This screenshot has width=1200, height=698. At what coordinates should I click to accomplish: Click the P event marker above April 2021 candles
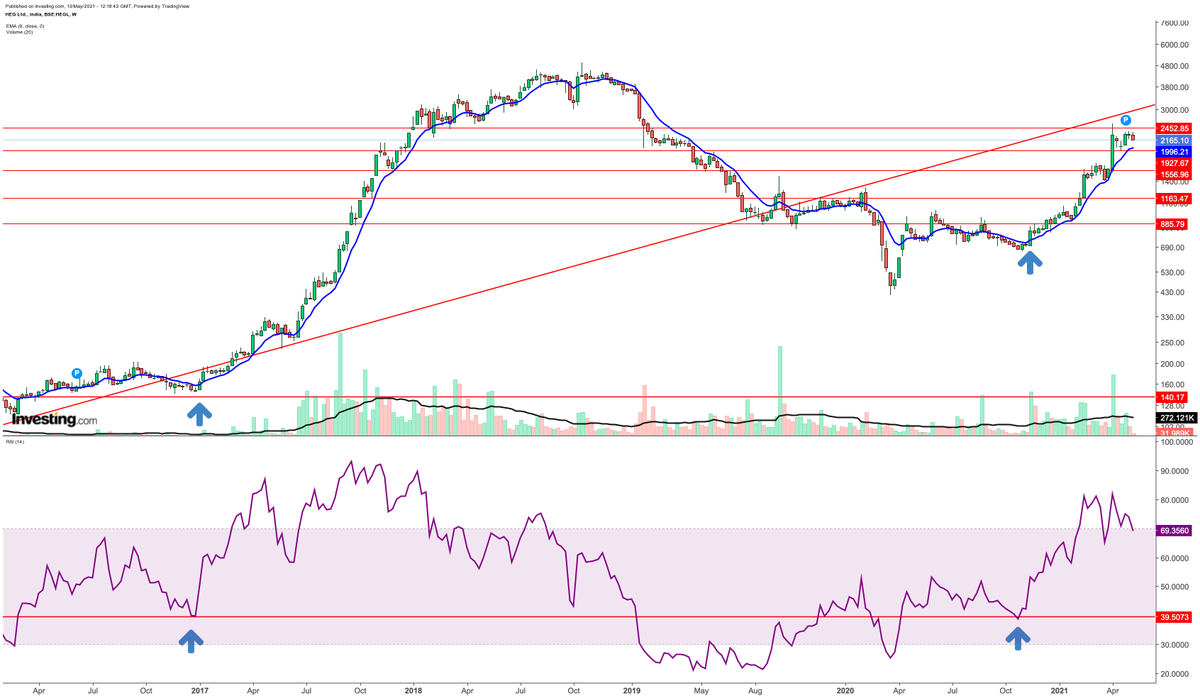coord(1125,120)
